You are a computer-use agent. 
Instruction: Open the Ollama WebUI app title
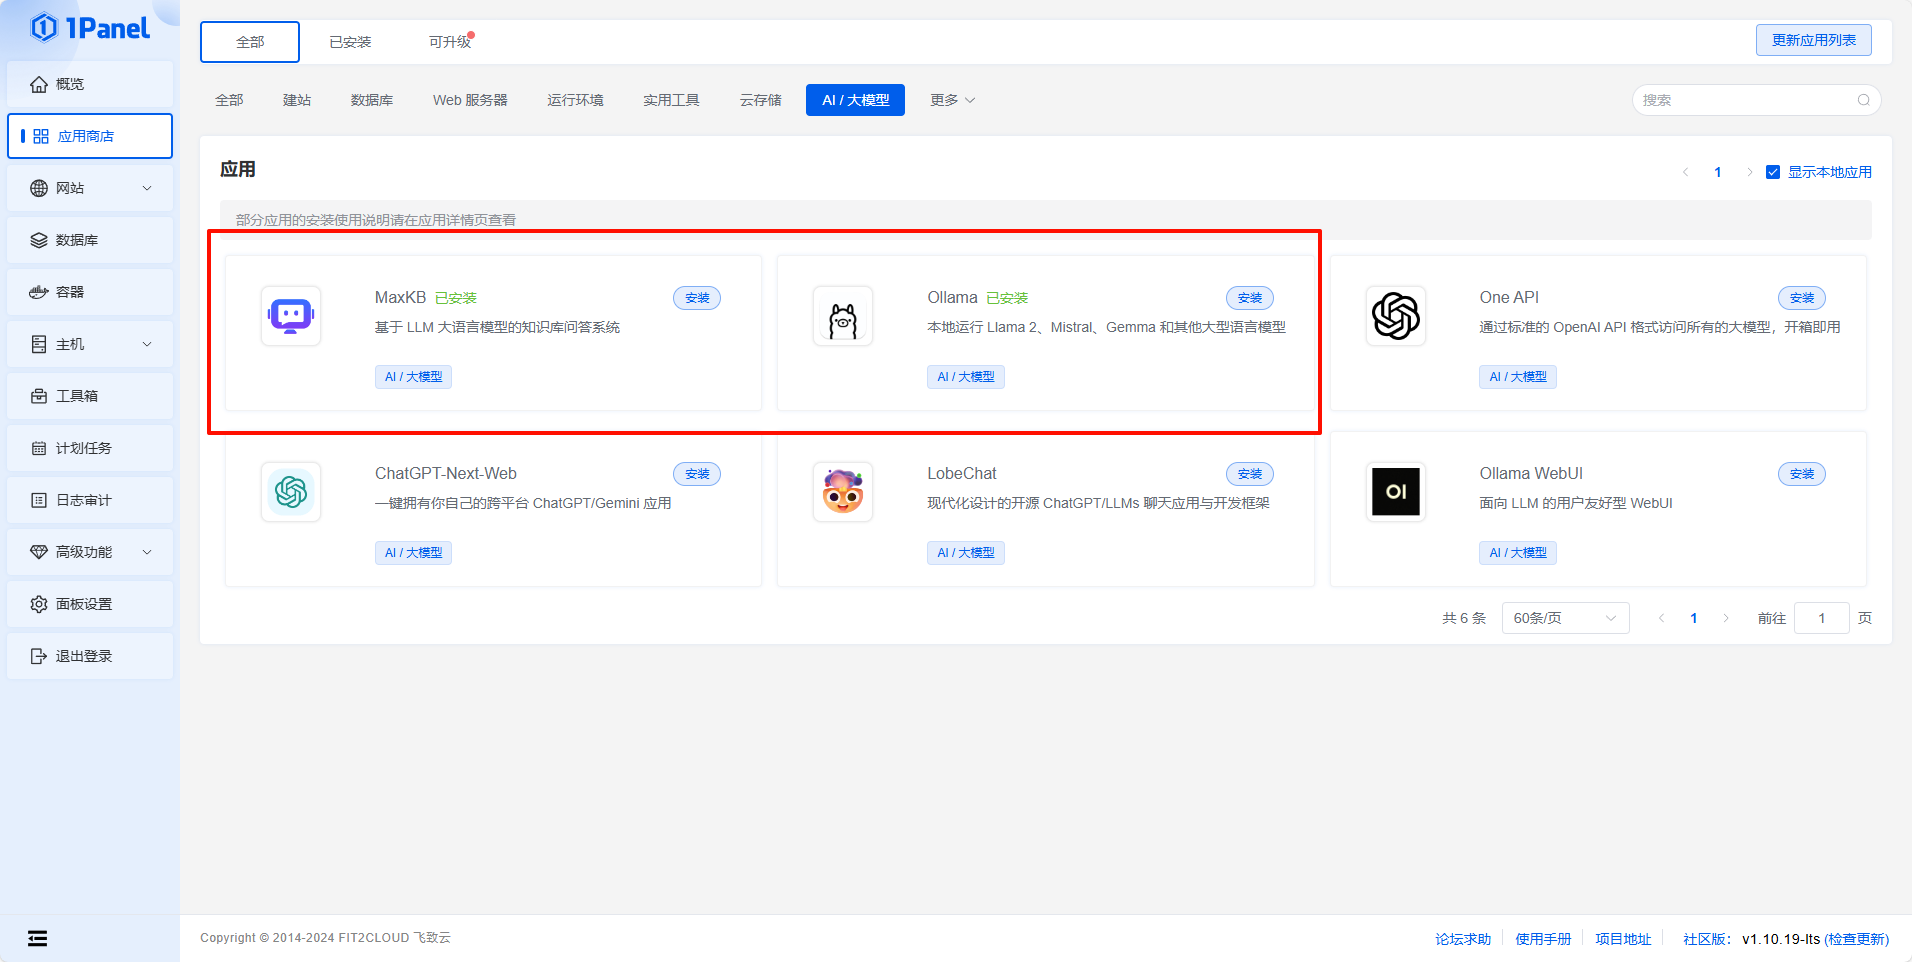pos(1531,474)
